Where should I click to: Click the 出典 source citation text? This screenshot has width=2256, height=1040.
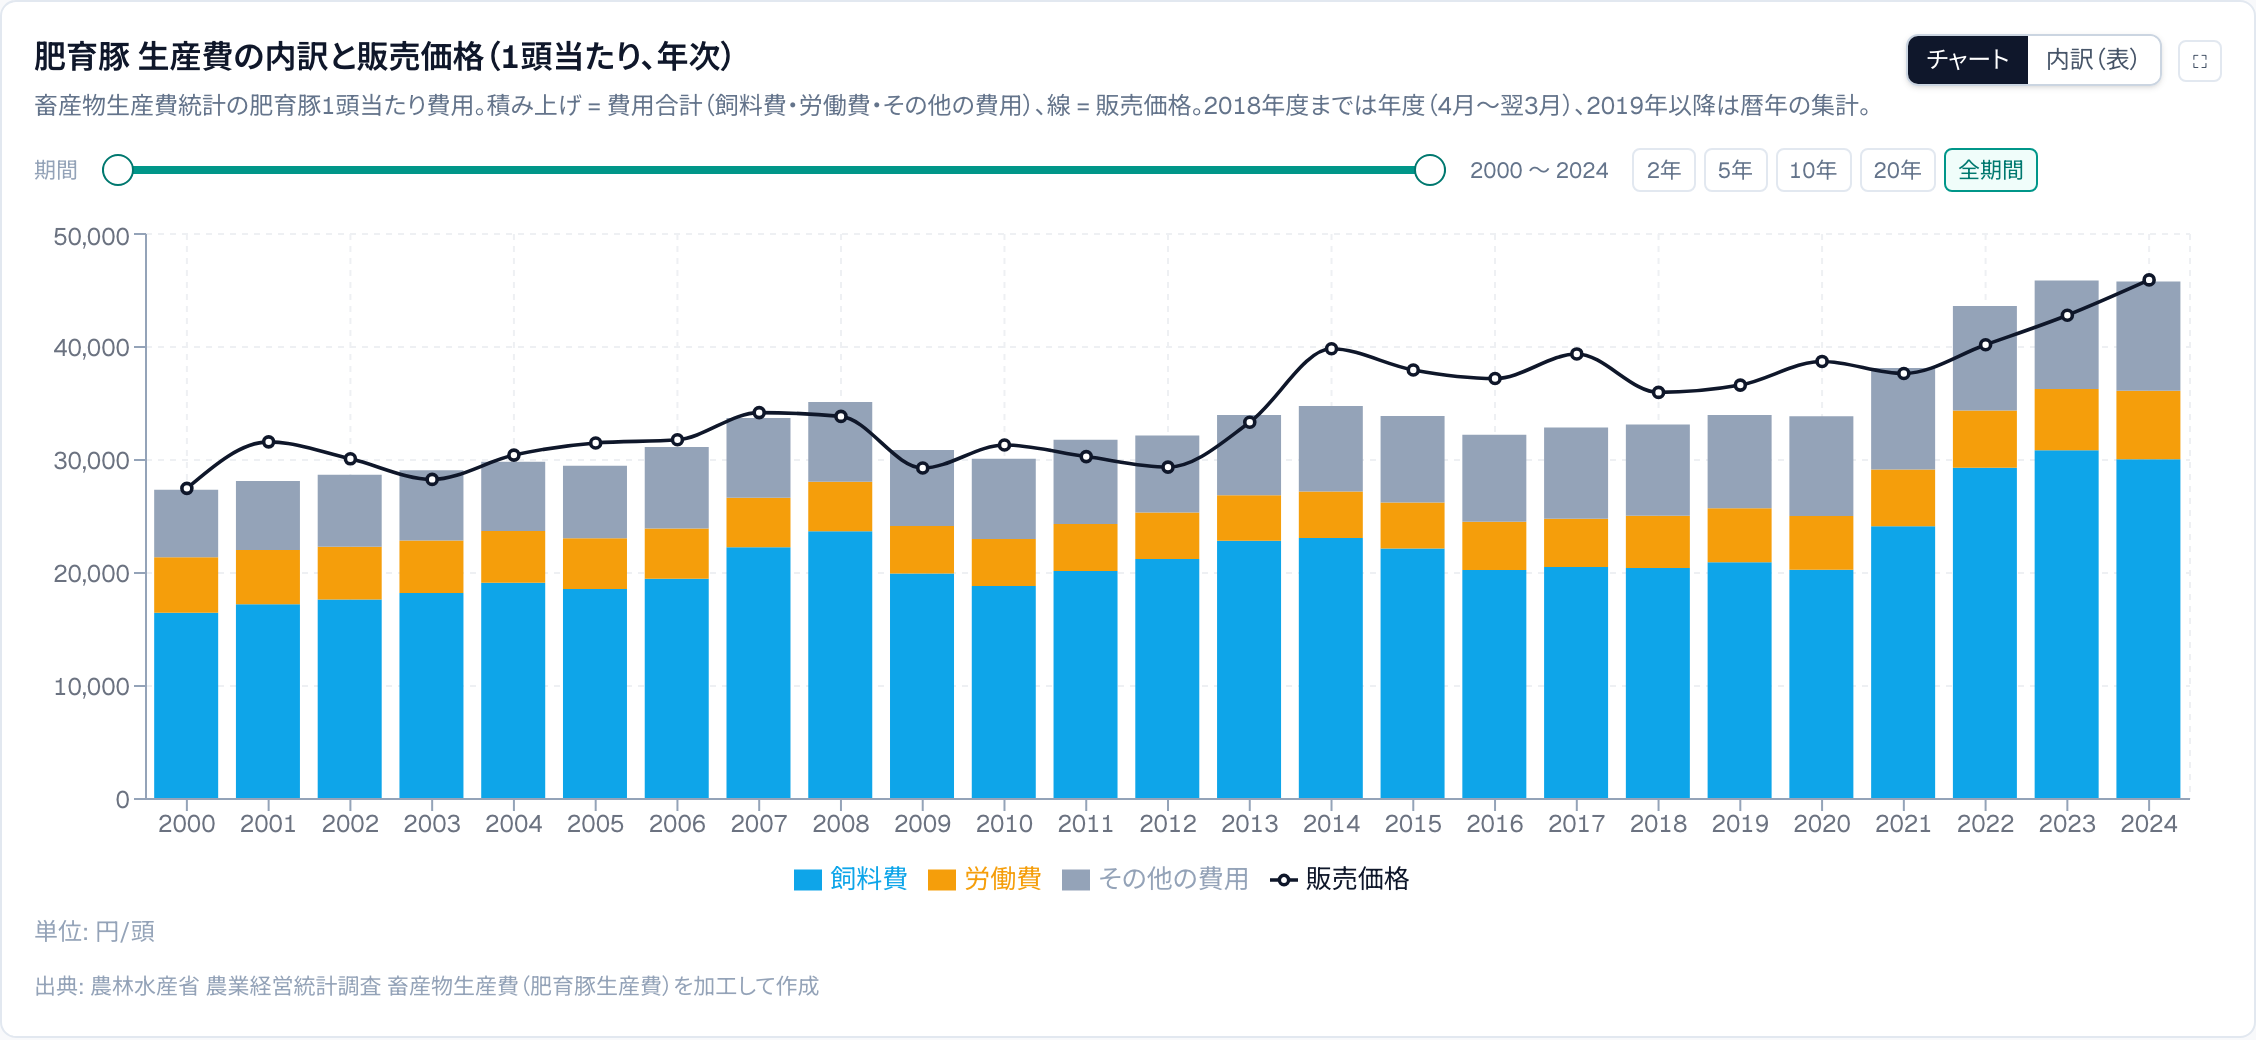pos(427,987)
